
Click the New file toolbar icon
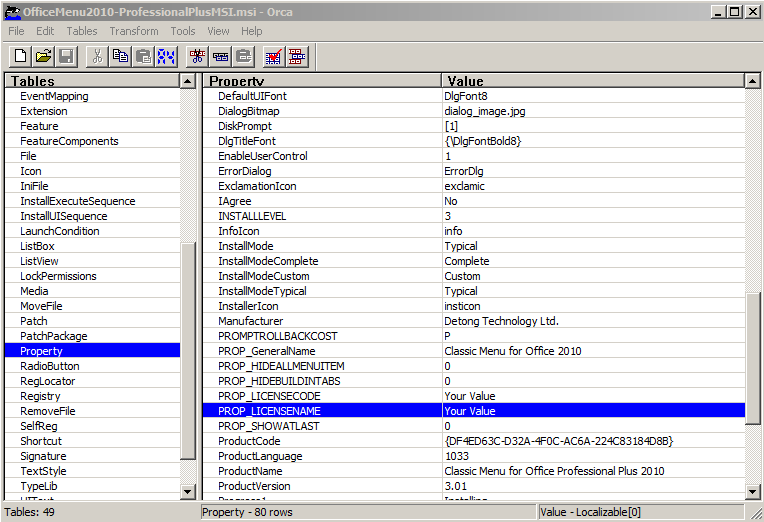[20, 57]
